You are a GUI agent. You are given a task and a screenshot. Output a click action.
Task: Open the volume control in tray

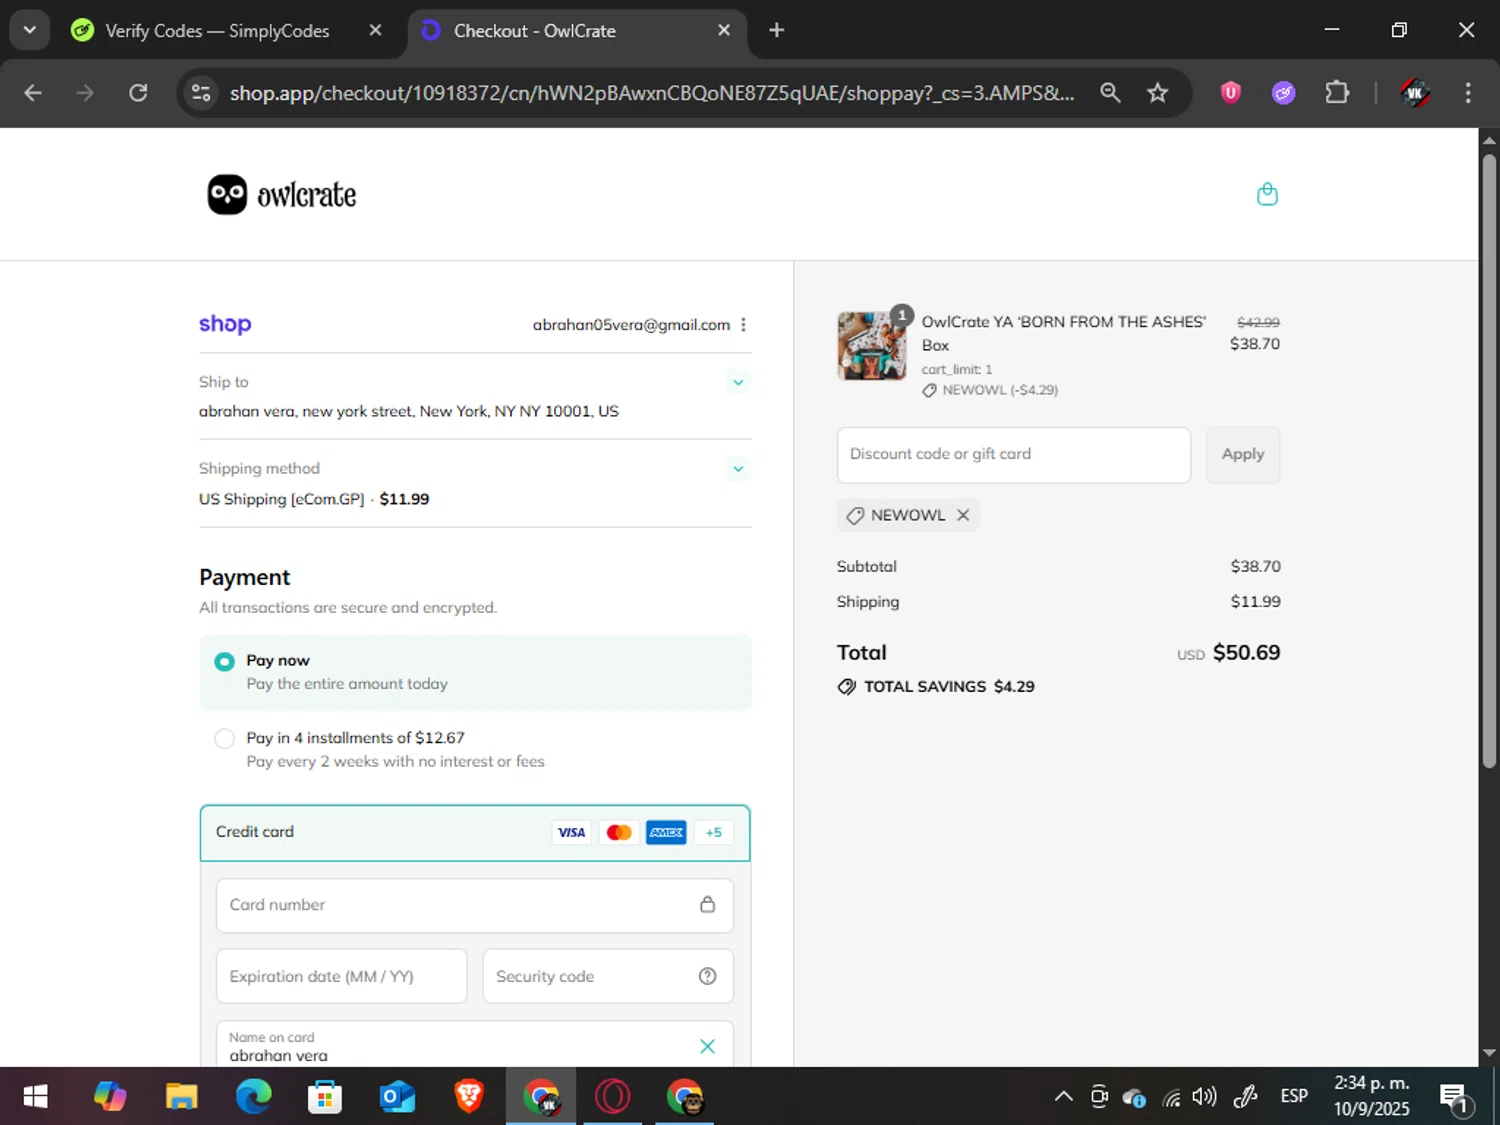click(1205, 1097)
